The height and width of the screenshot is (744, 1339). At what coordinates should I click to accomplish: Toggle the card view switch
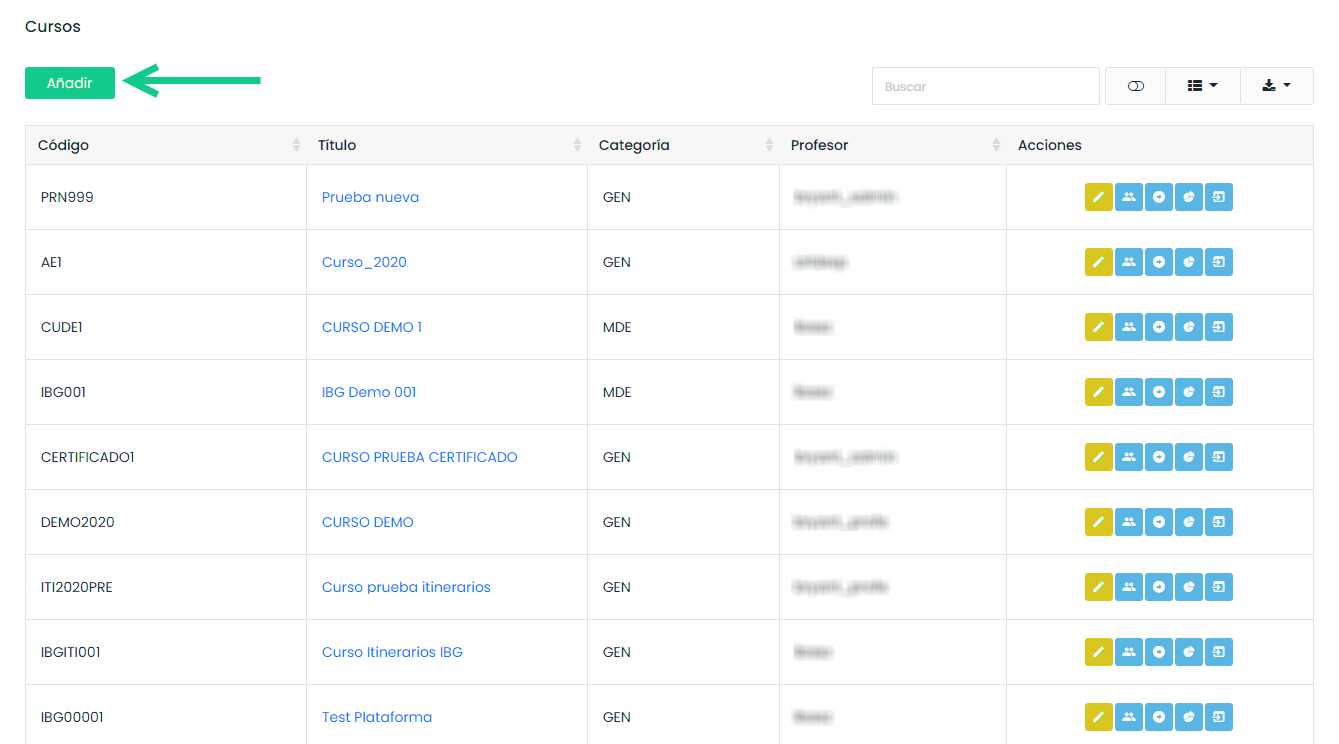pos(1135,87)
